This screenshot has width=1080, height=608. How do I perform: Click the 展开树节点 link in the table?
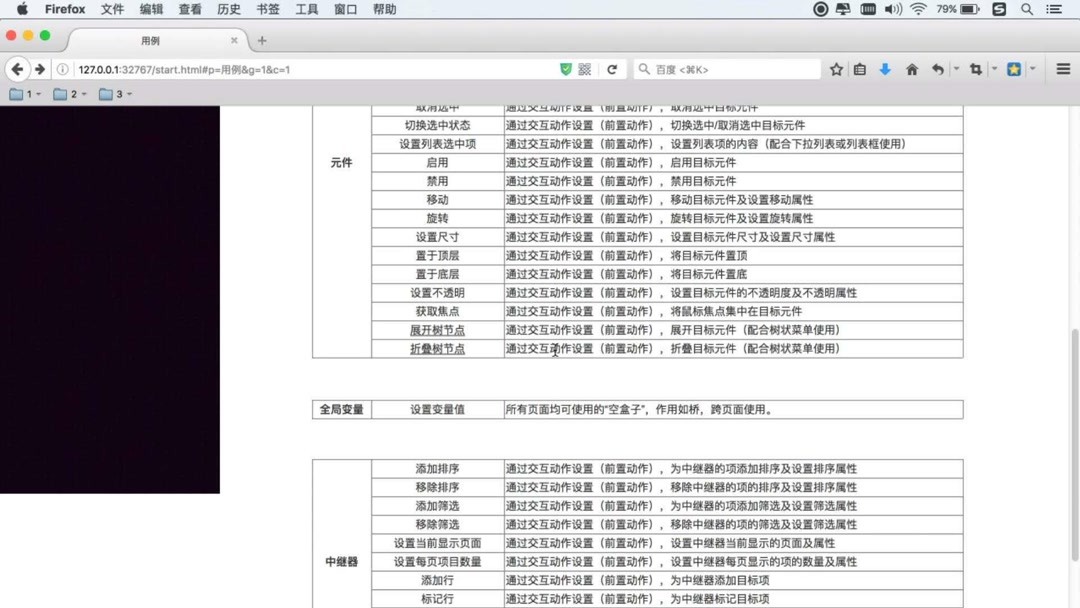(437, 330)
